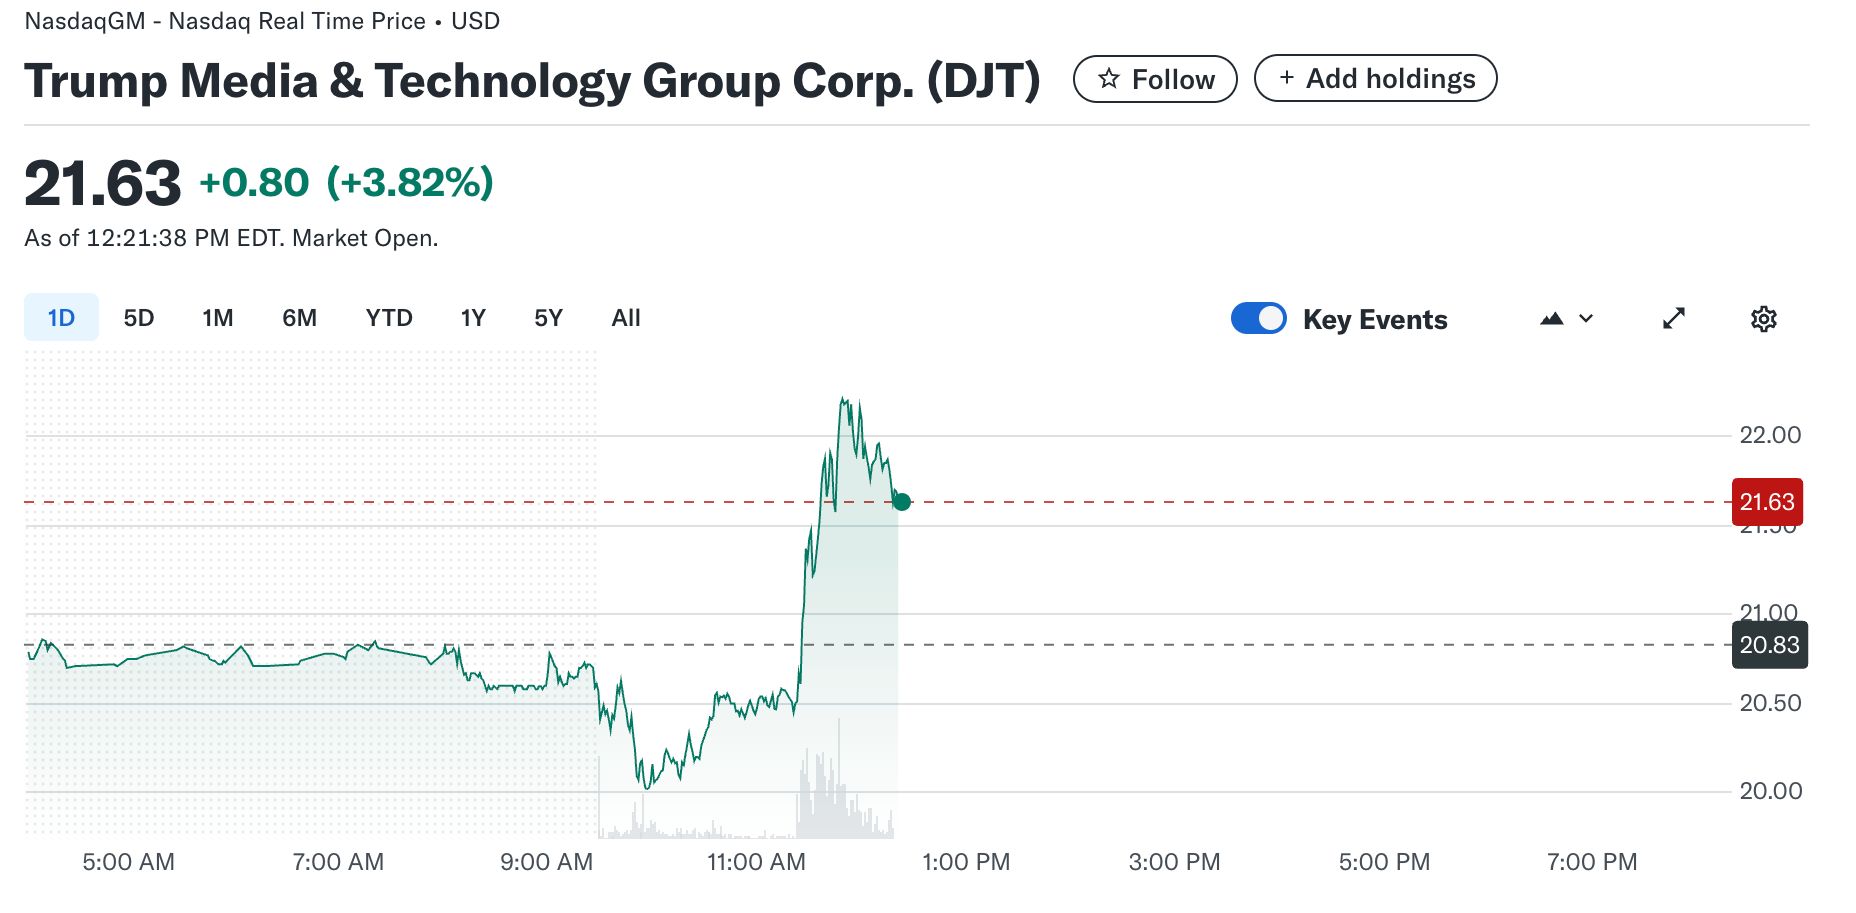Select the 1D range tab
This screenshot has height=913, width=1856.
(61, 318)
